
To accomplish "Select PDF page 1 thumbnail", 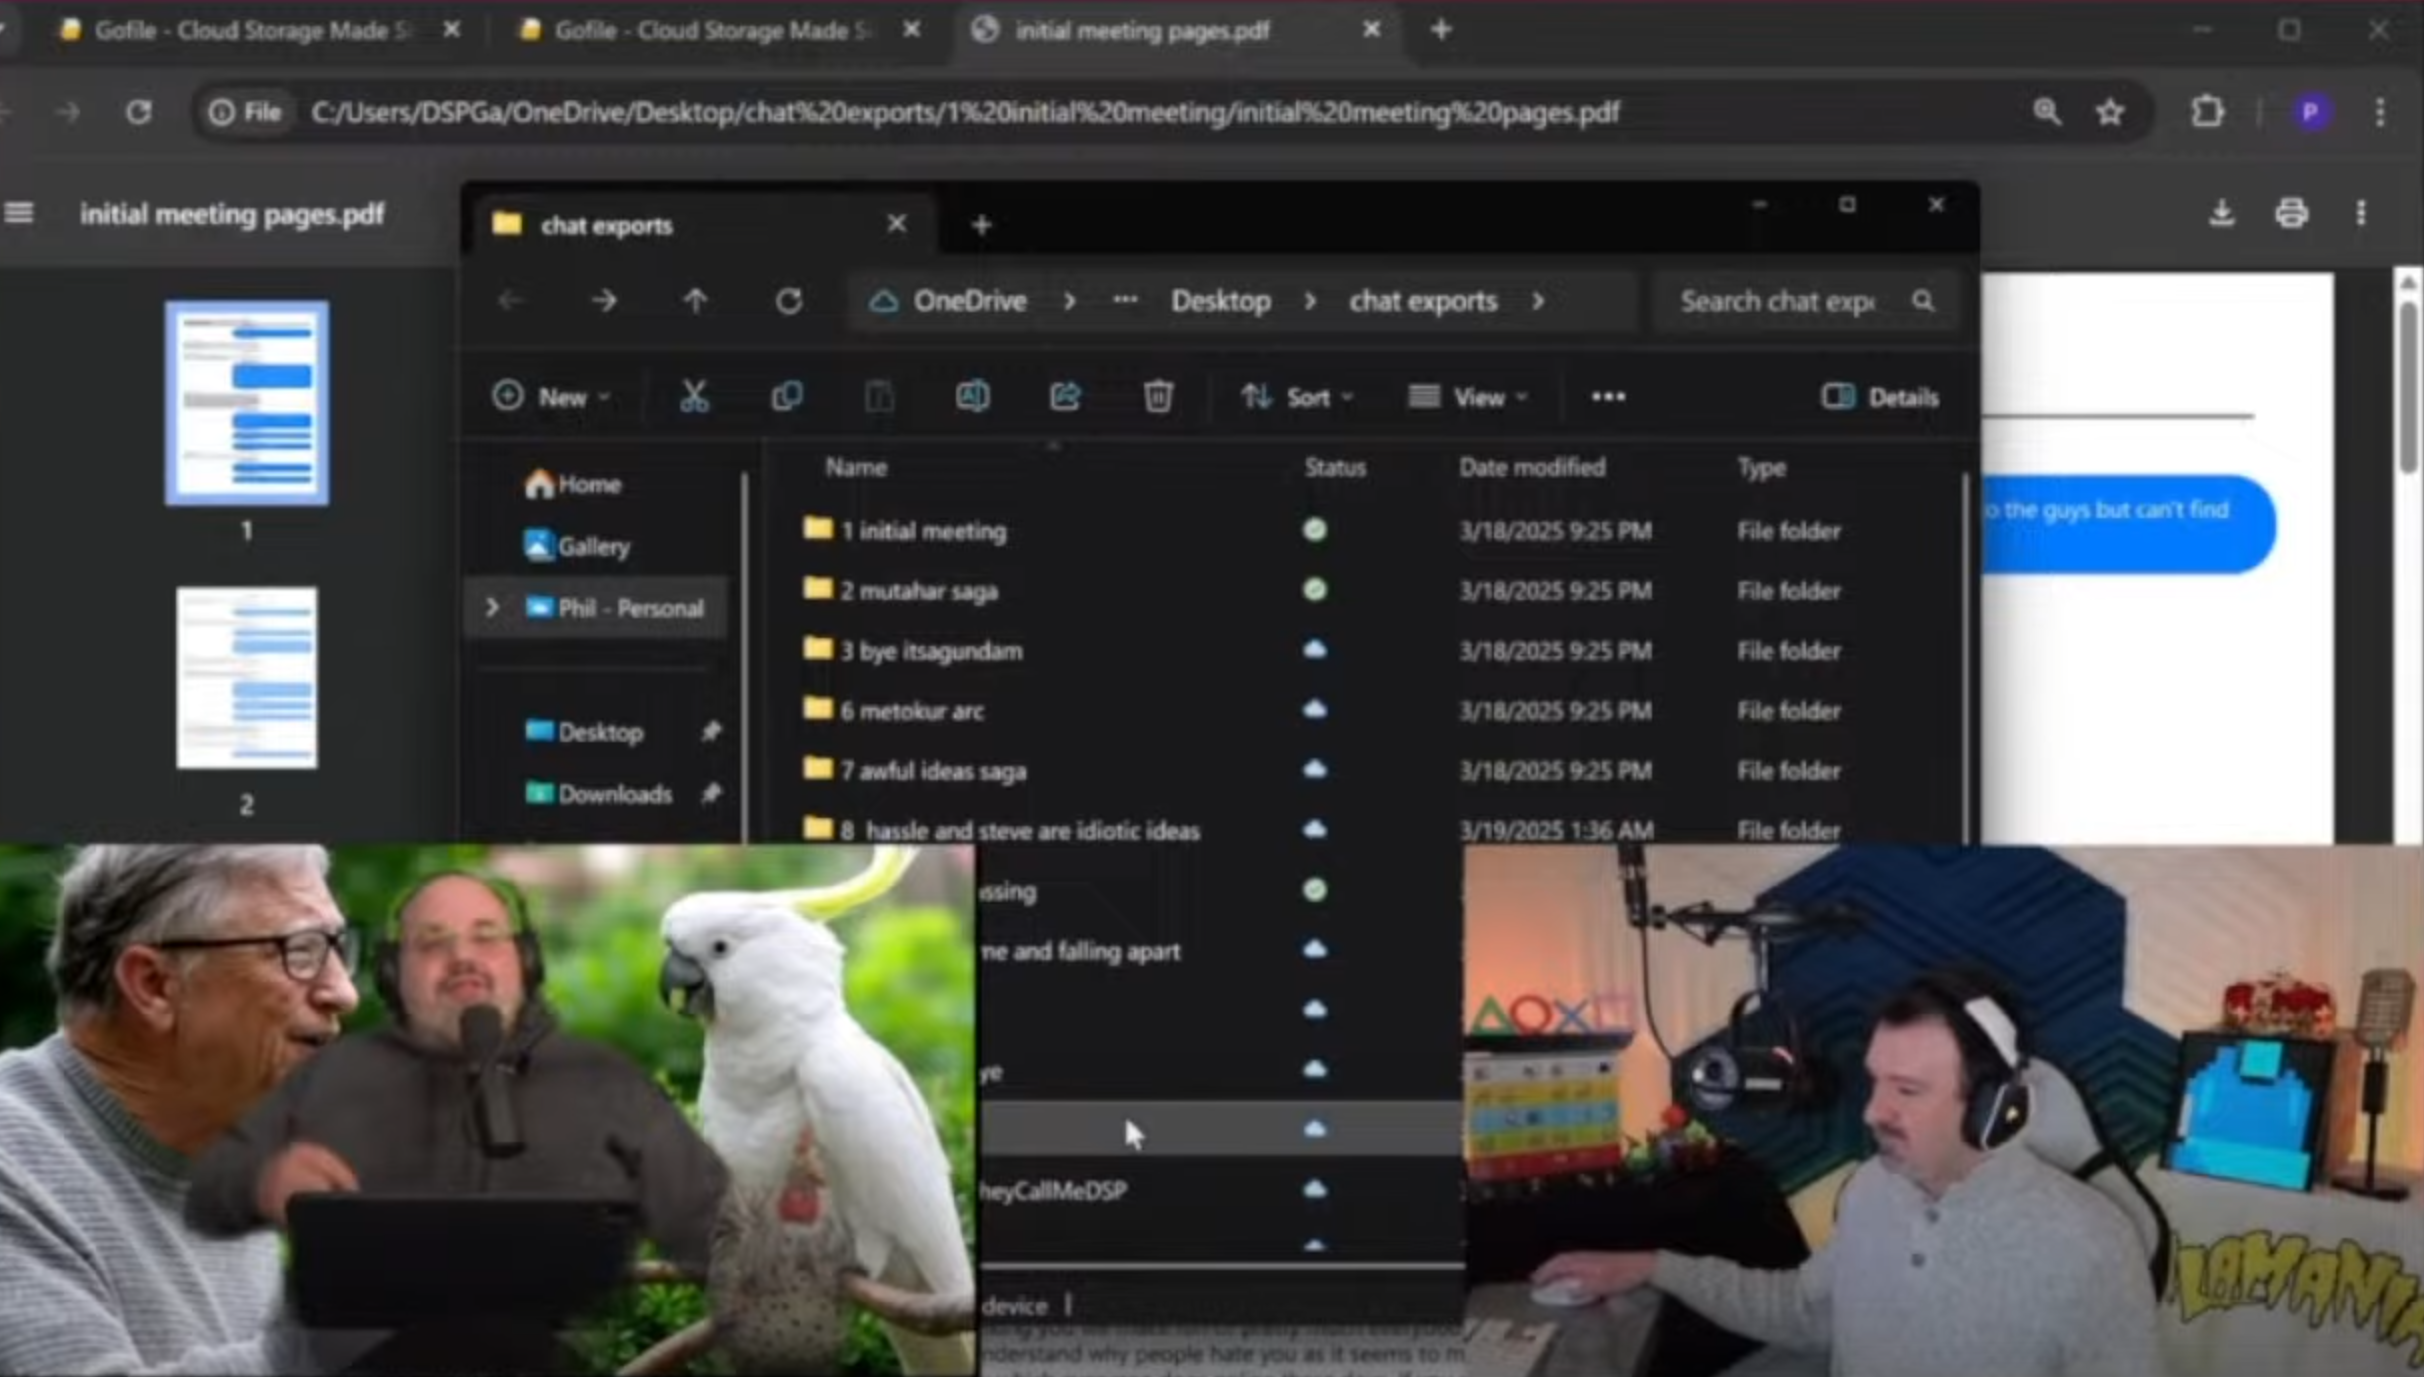I will click(247, 403).
